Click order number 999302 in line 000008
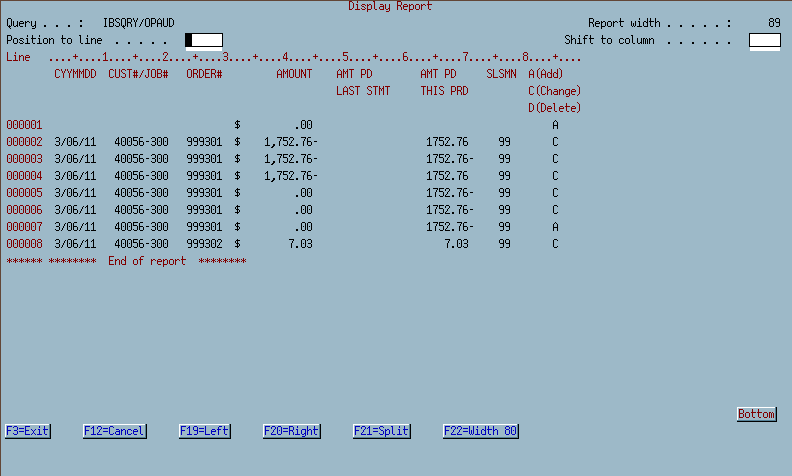Image resolution: width=792 pixels, height=476 pixels. click(204, 244)
